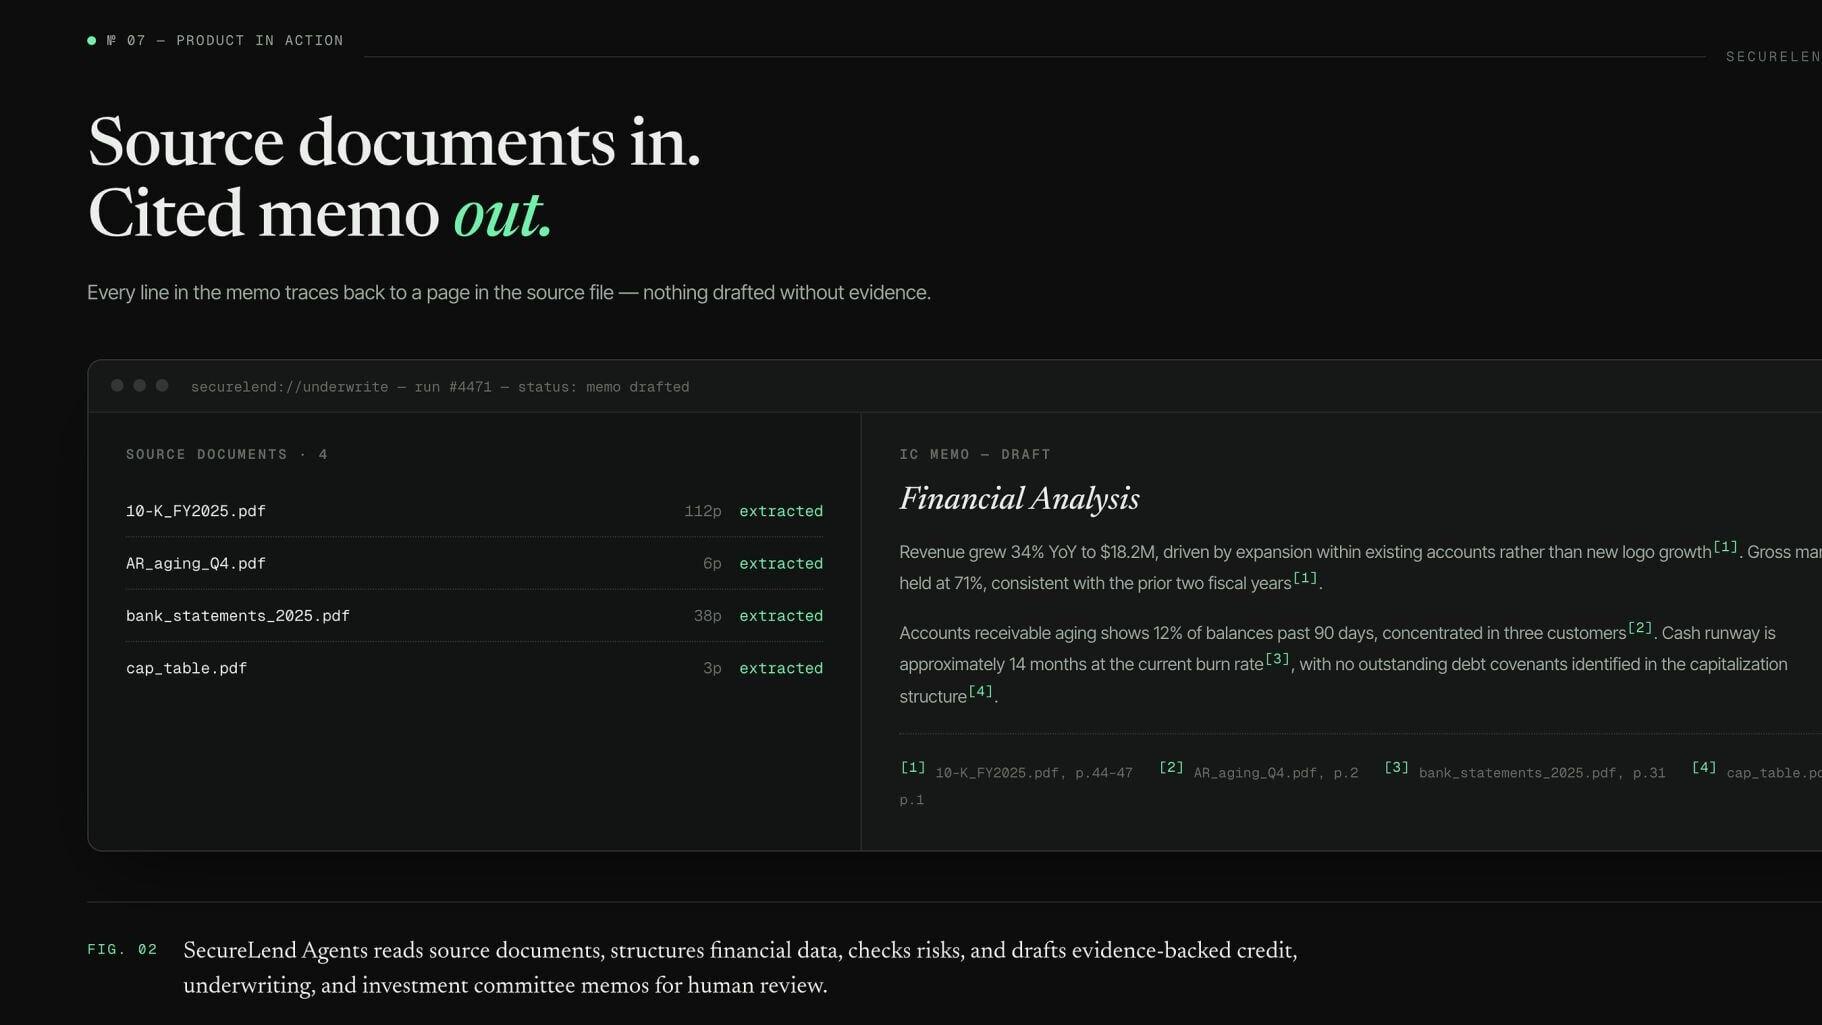Click 'extracted' status for 10-K_FY2025.pdf
1822x1025 pixels.
click(x=781, y=511)
